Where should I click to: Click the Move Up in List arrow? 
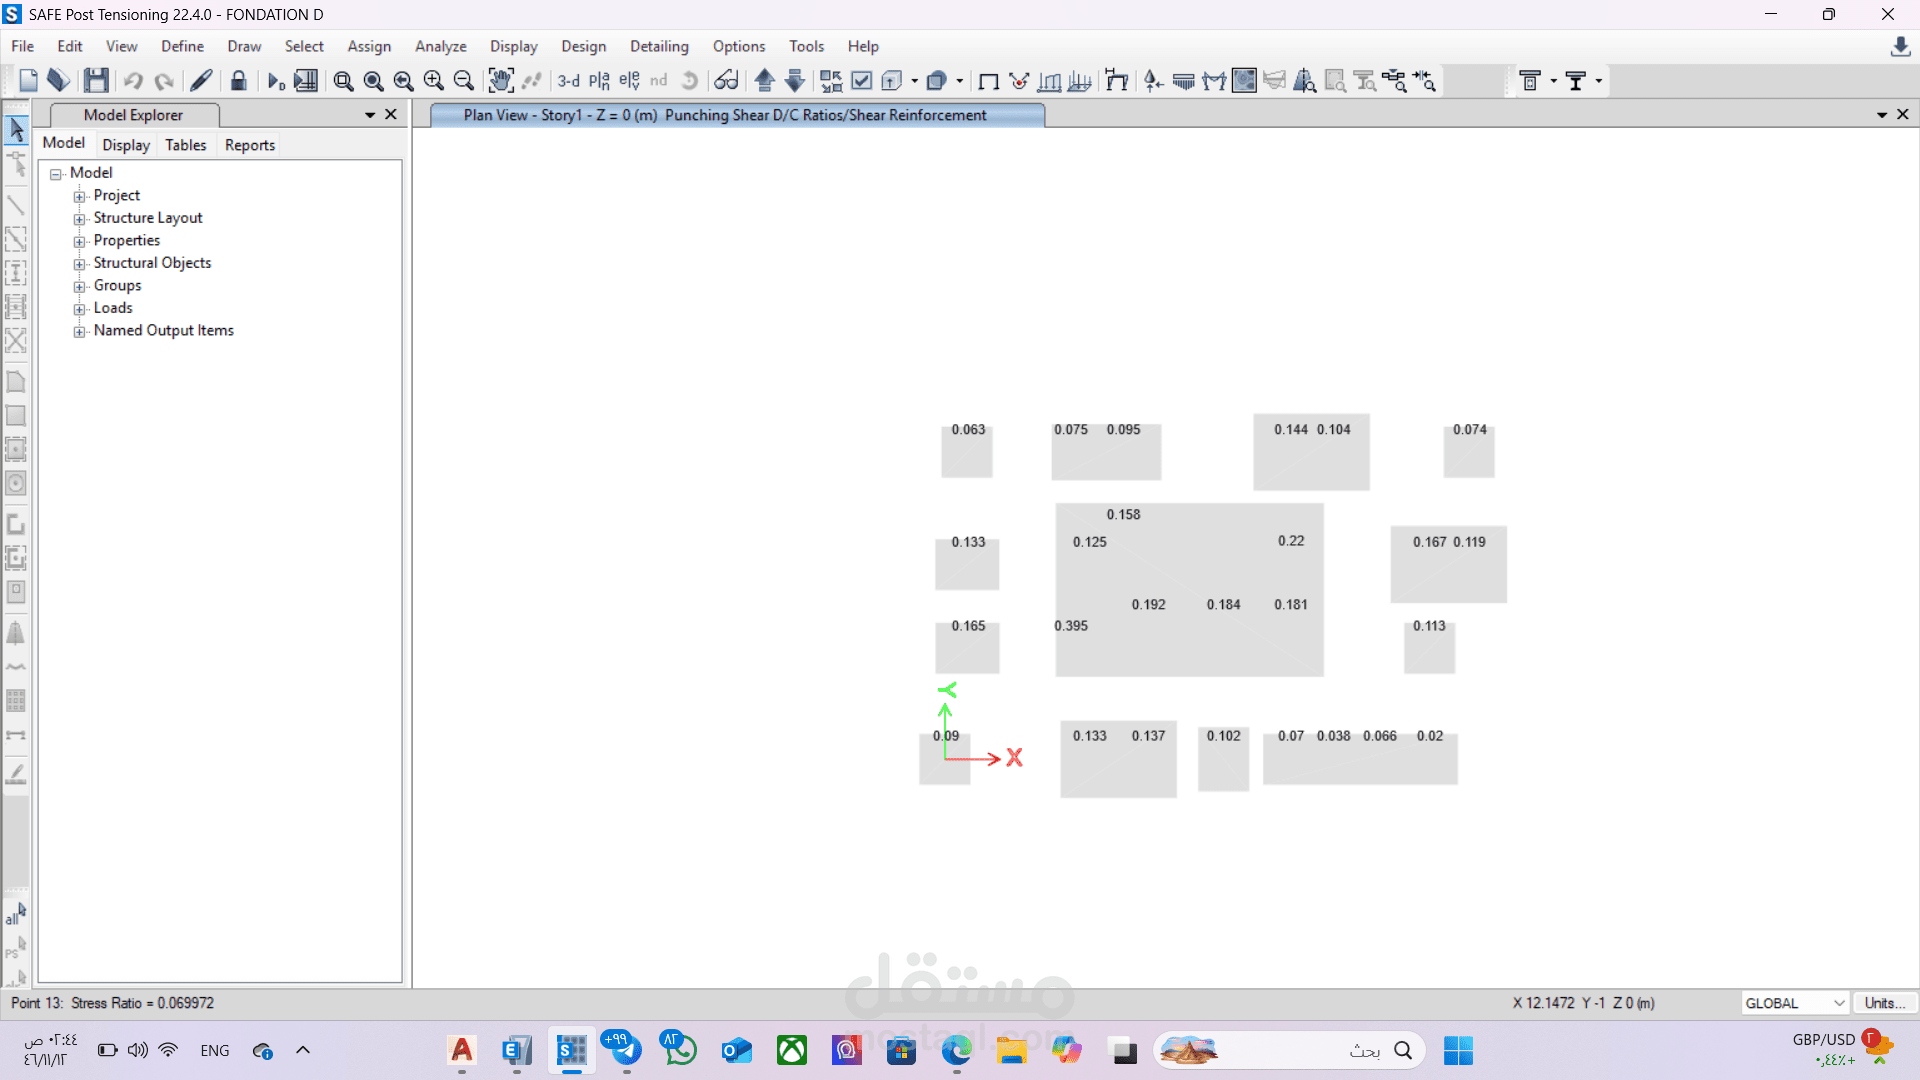tap(764, 81)
